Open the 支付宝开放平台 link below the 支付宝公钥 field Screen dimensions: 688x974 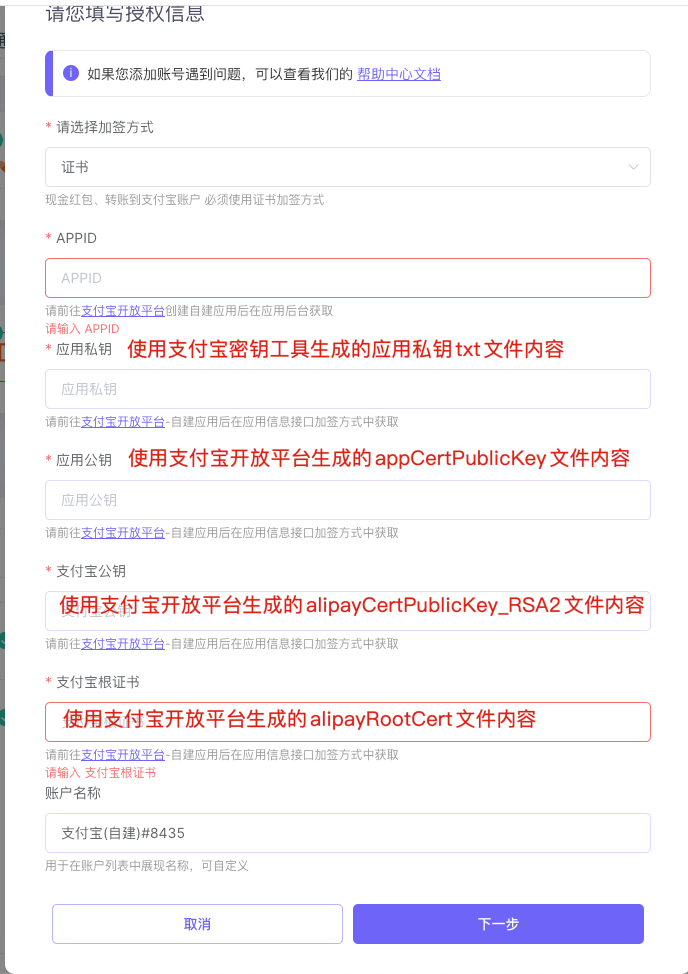click(123, 644)
